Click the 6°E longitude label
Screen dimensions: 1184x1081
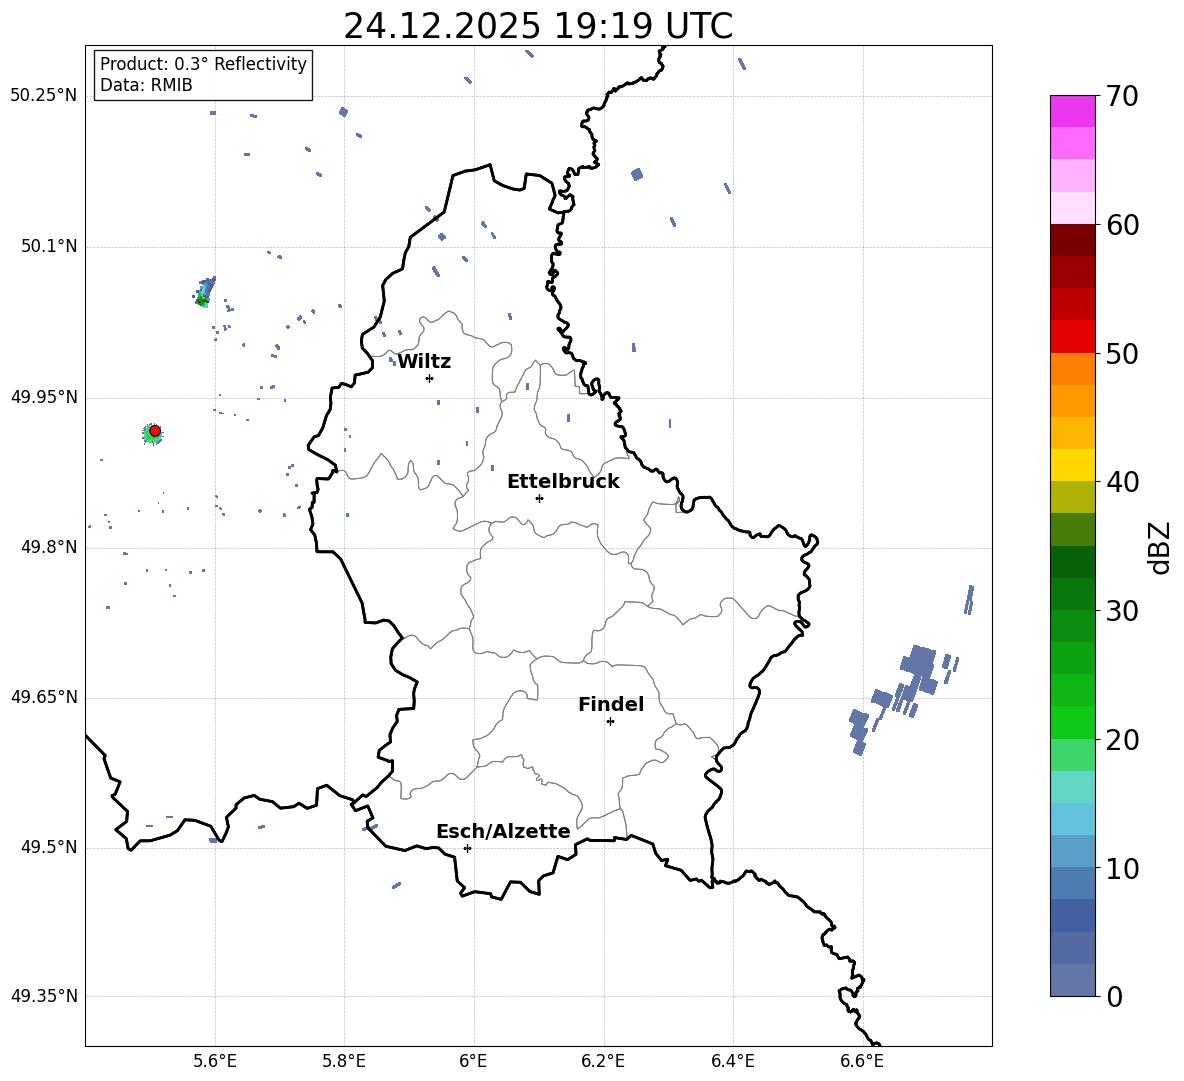[x=473, y=1062]
